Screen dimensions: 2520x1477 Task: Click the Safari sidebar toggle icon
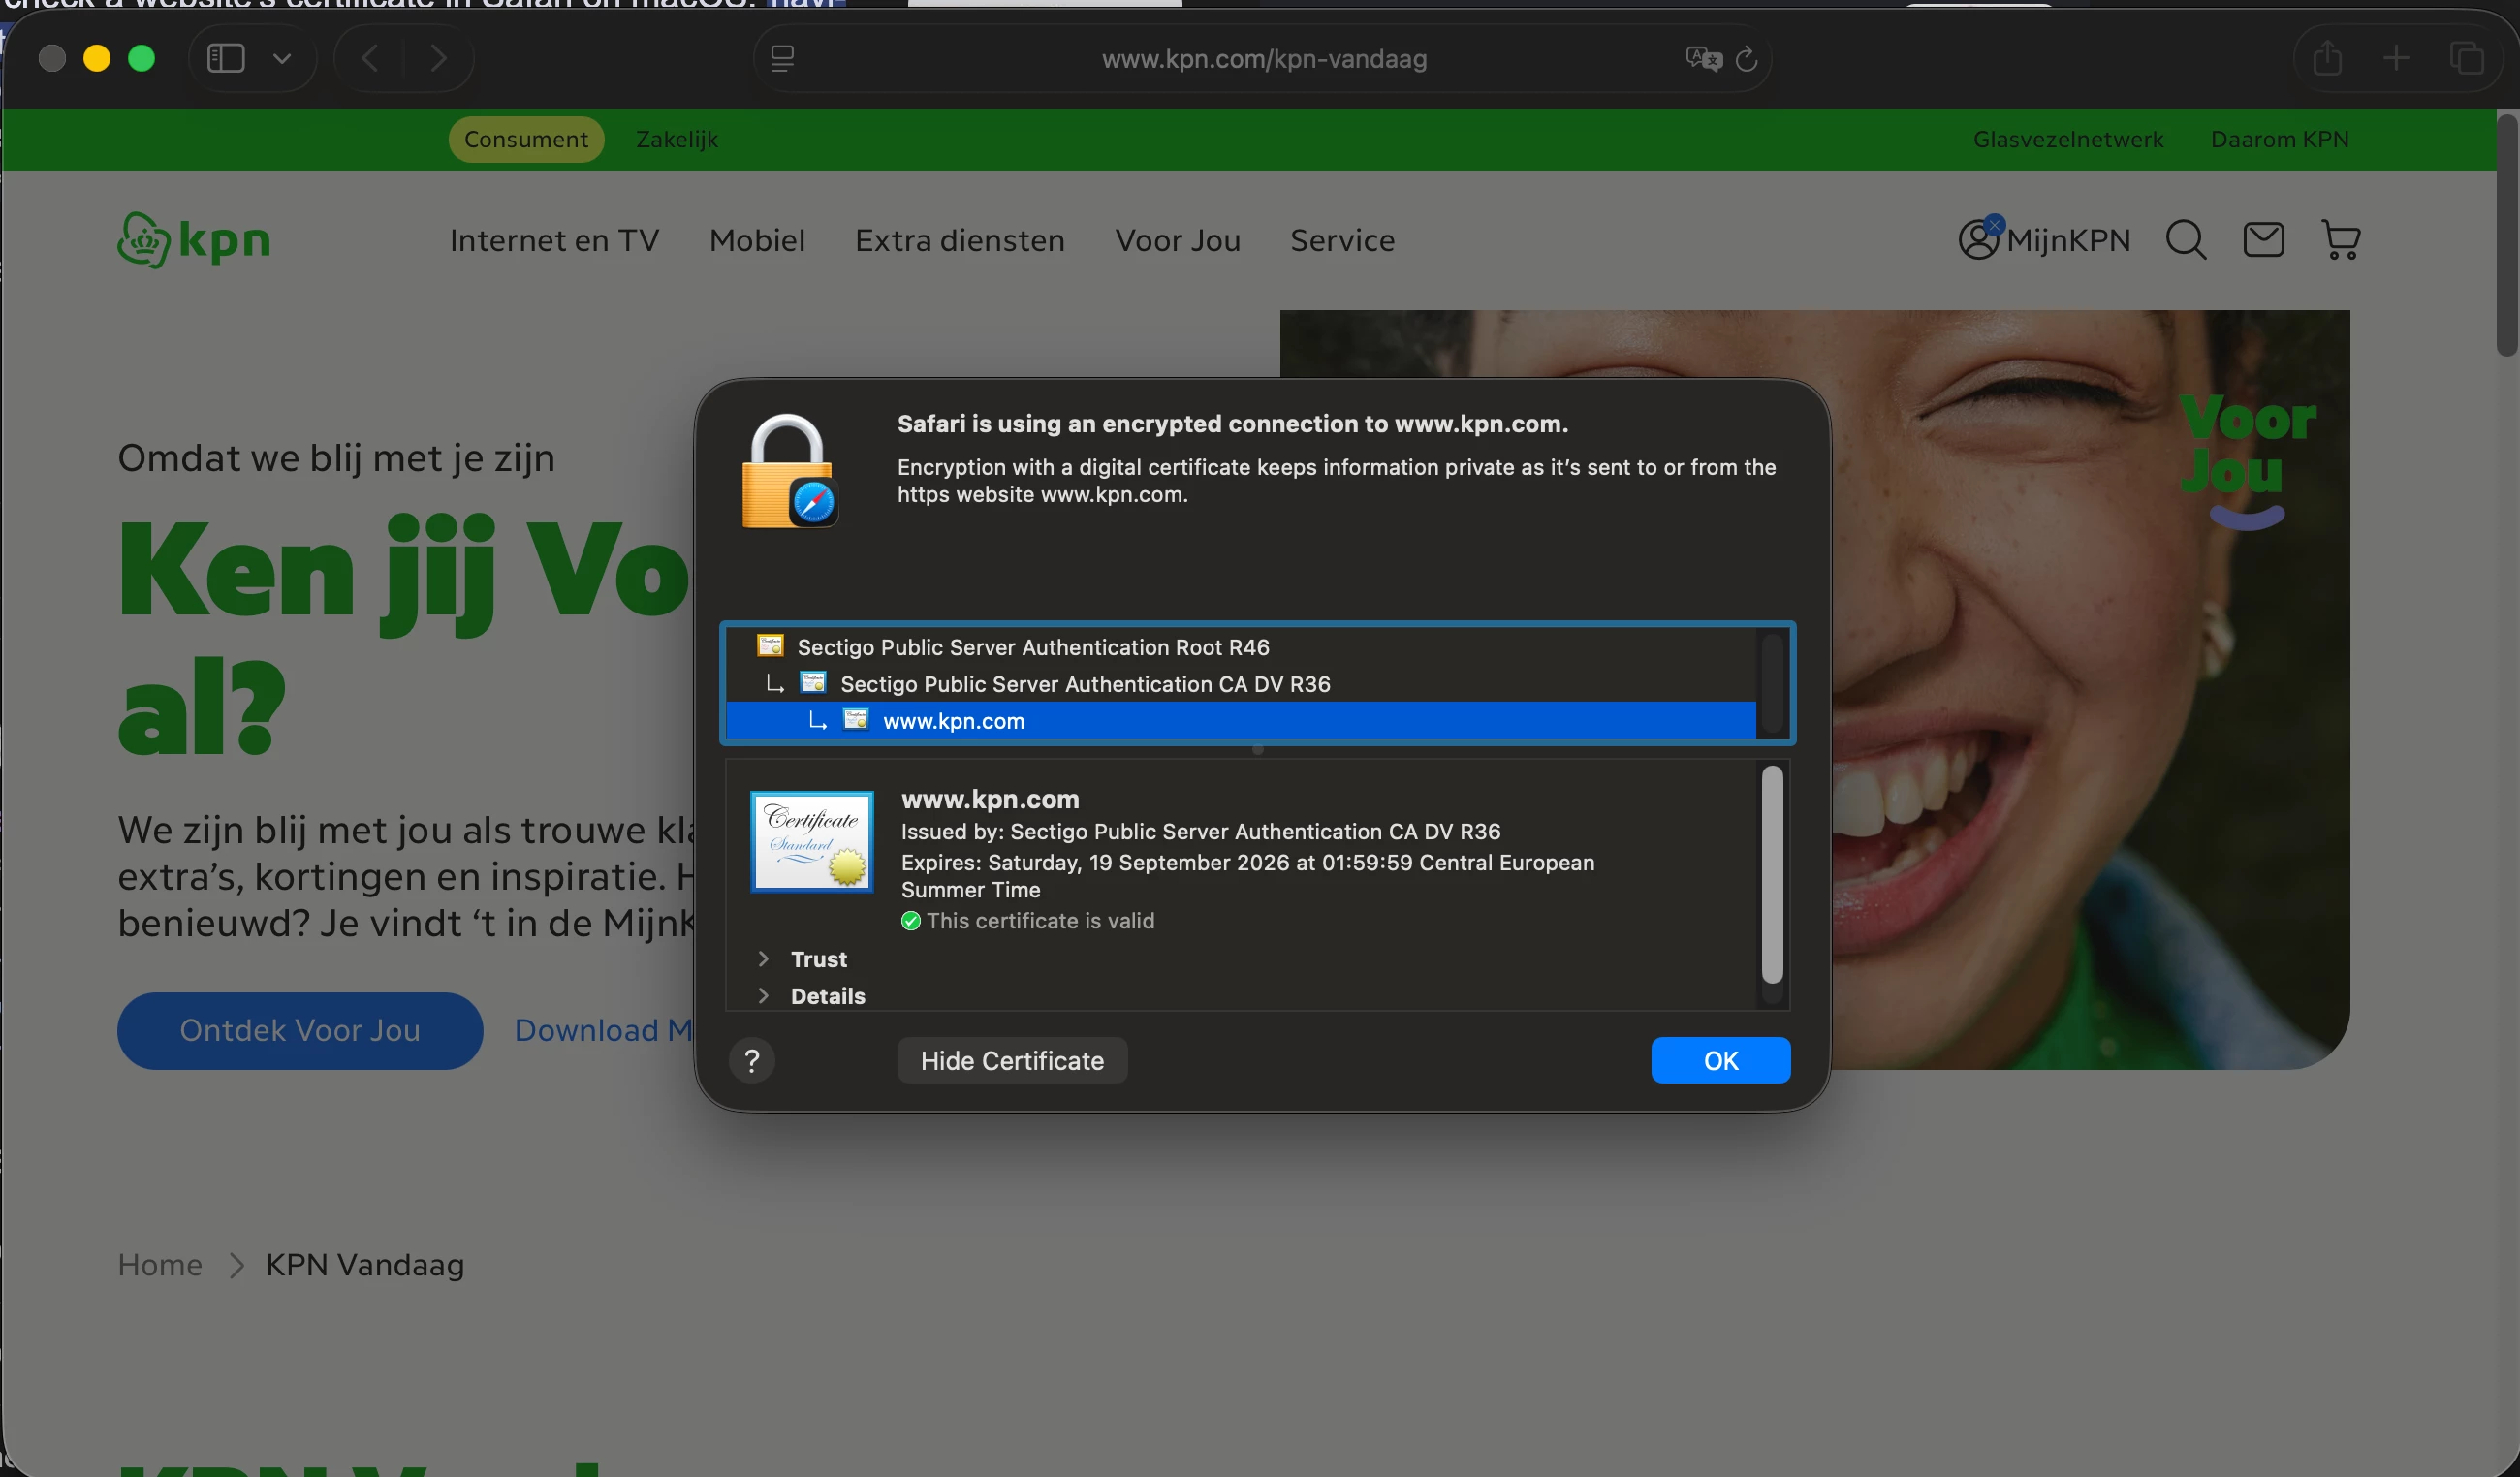[225, 58]
